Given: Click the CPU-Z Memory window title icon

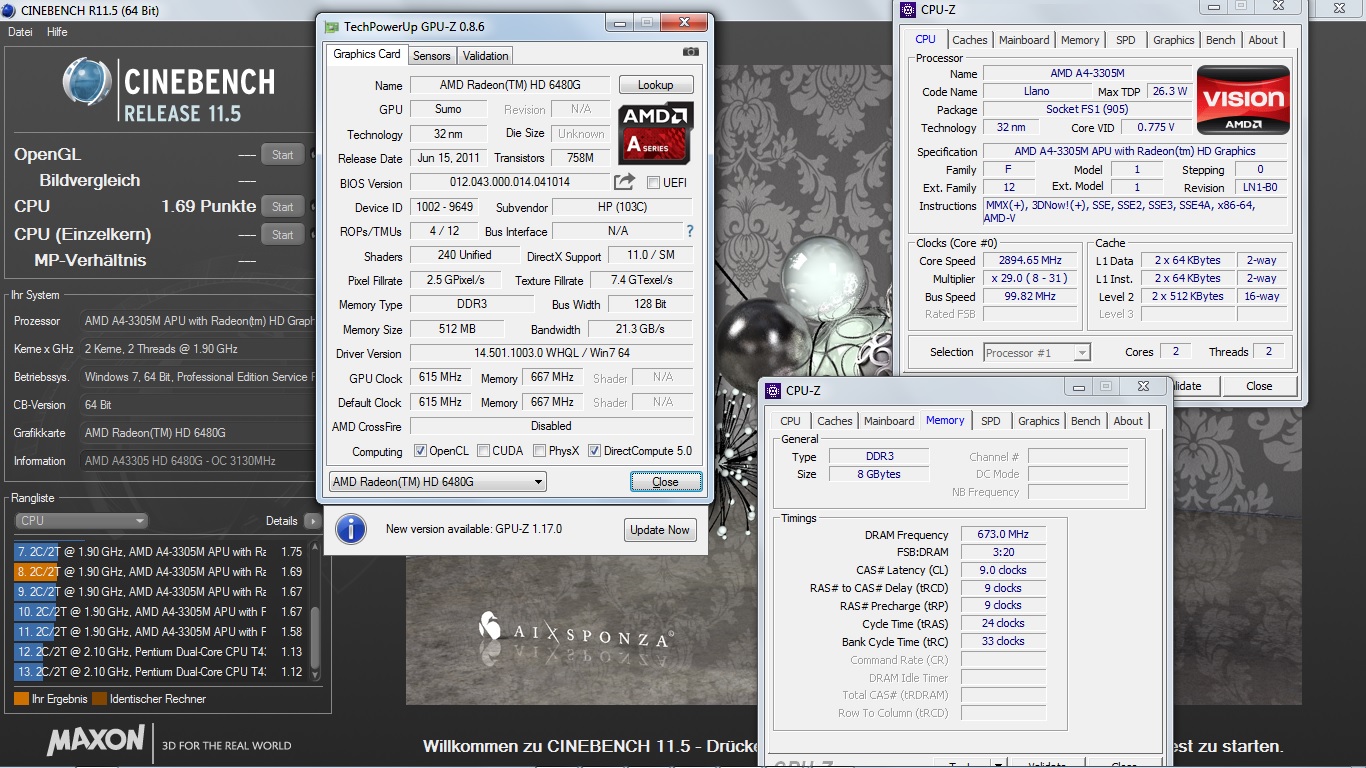Looking at the screenshot, I should 773,390.
